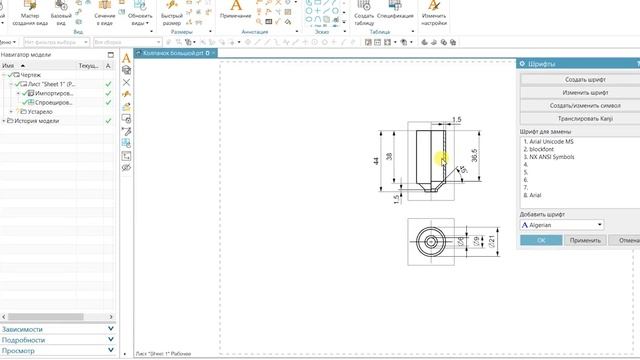Click the Транслировать Kanji button
Viewport: 640px width, 360px height.
[x=585, y=119]
